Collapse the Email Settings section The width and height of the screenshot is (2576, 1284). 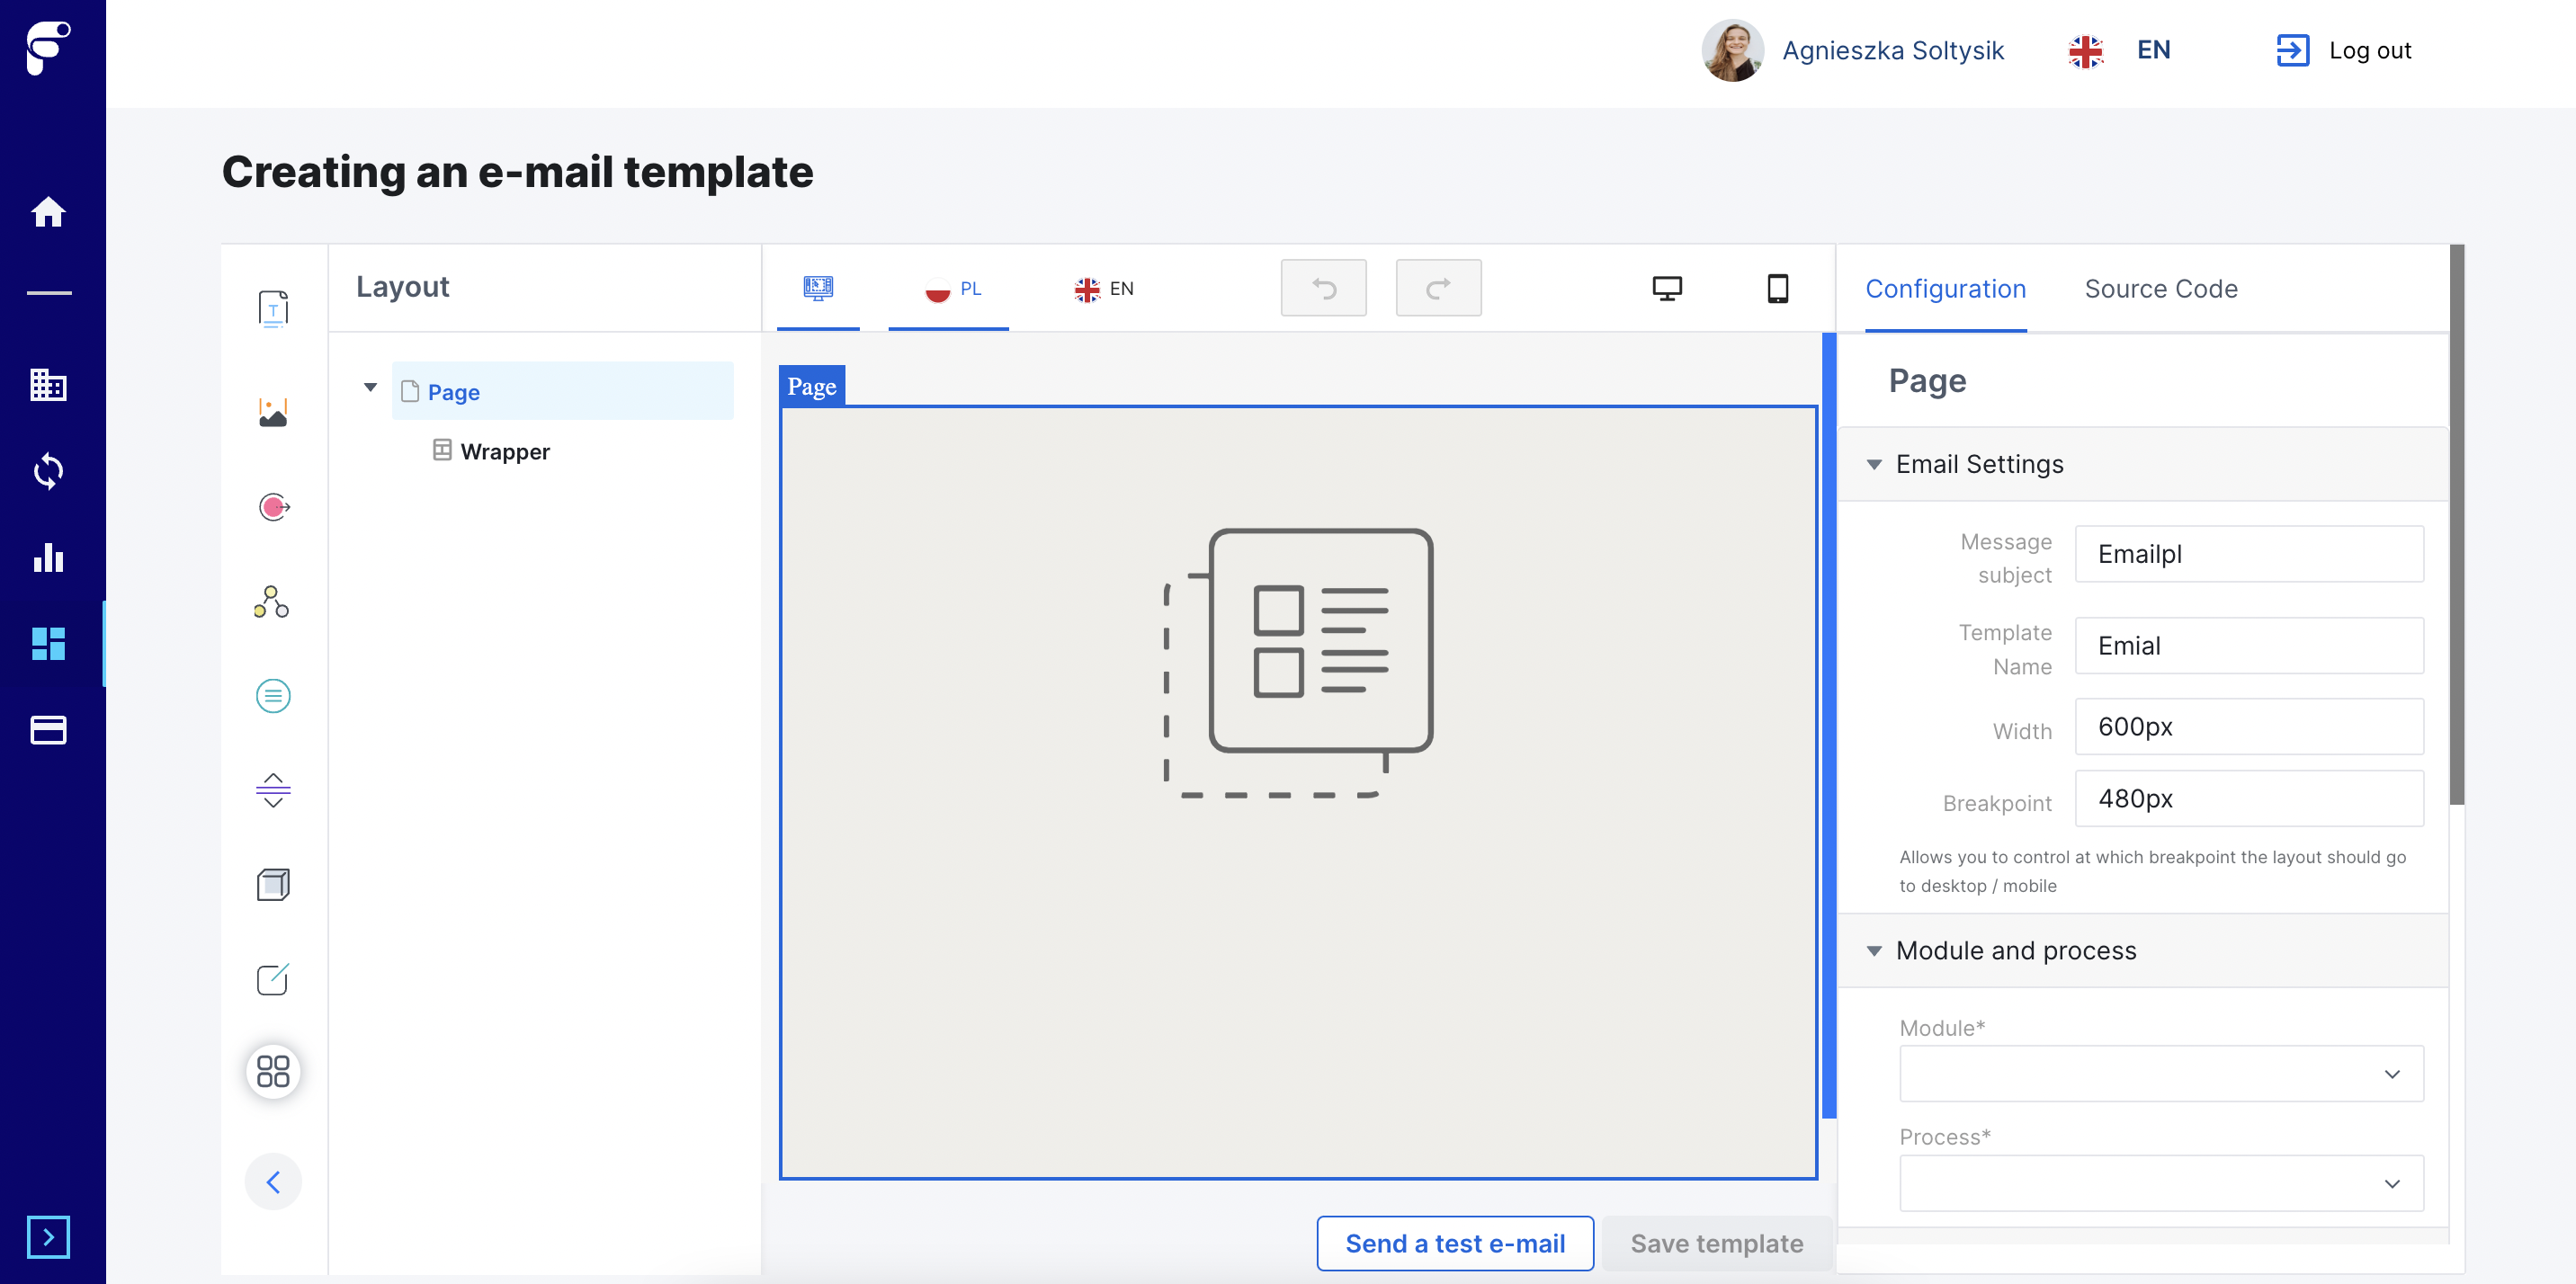[1874, 464]
